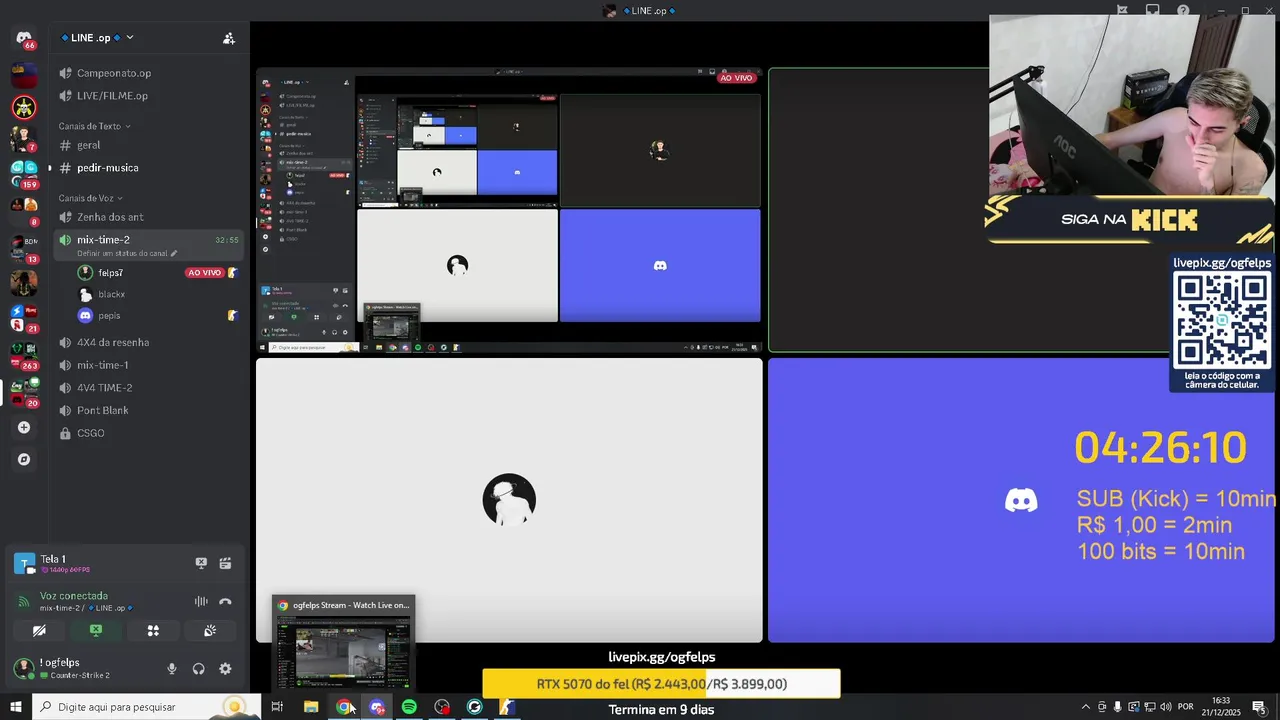Expand the LINE .op server dropdown
The height and width of the screenshot is (720, 1280).
pos(129,38)
